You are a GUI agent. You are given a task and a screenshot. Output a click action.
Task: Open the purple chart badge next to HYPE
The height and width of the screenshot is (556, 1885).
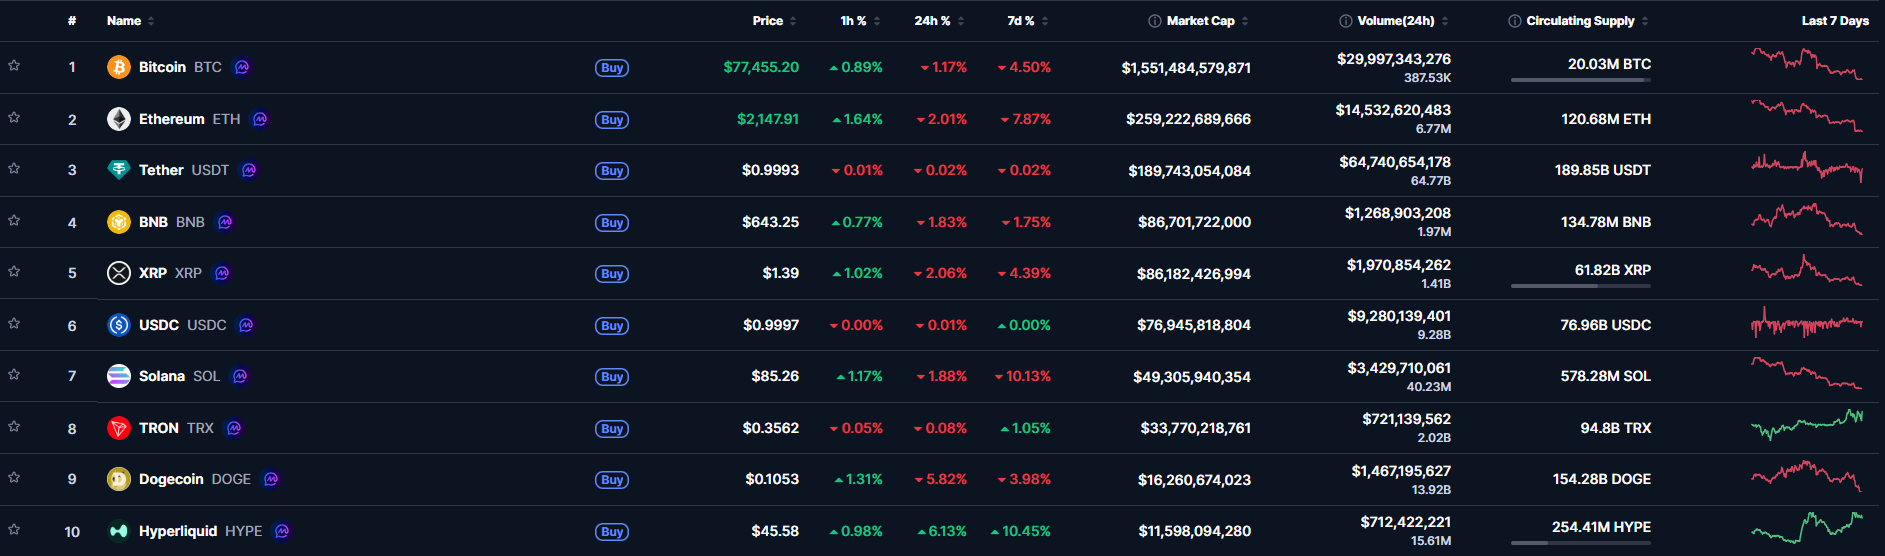pos(282,531)
